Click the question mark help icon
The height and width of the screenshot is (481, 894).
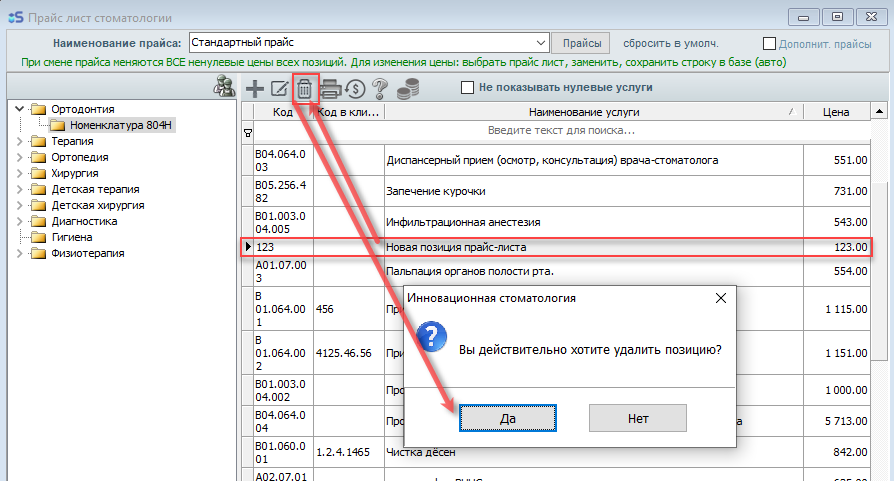(379, 88)
